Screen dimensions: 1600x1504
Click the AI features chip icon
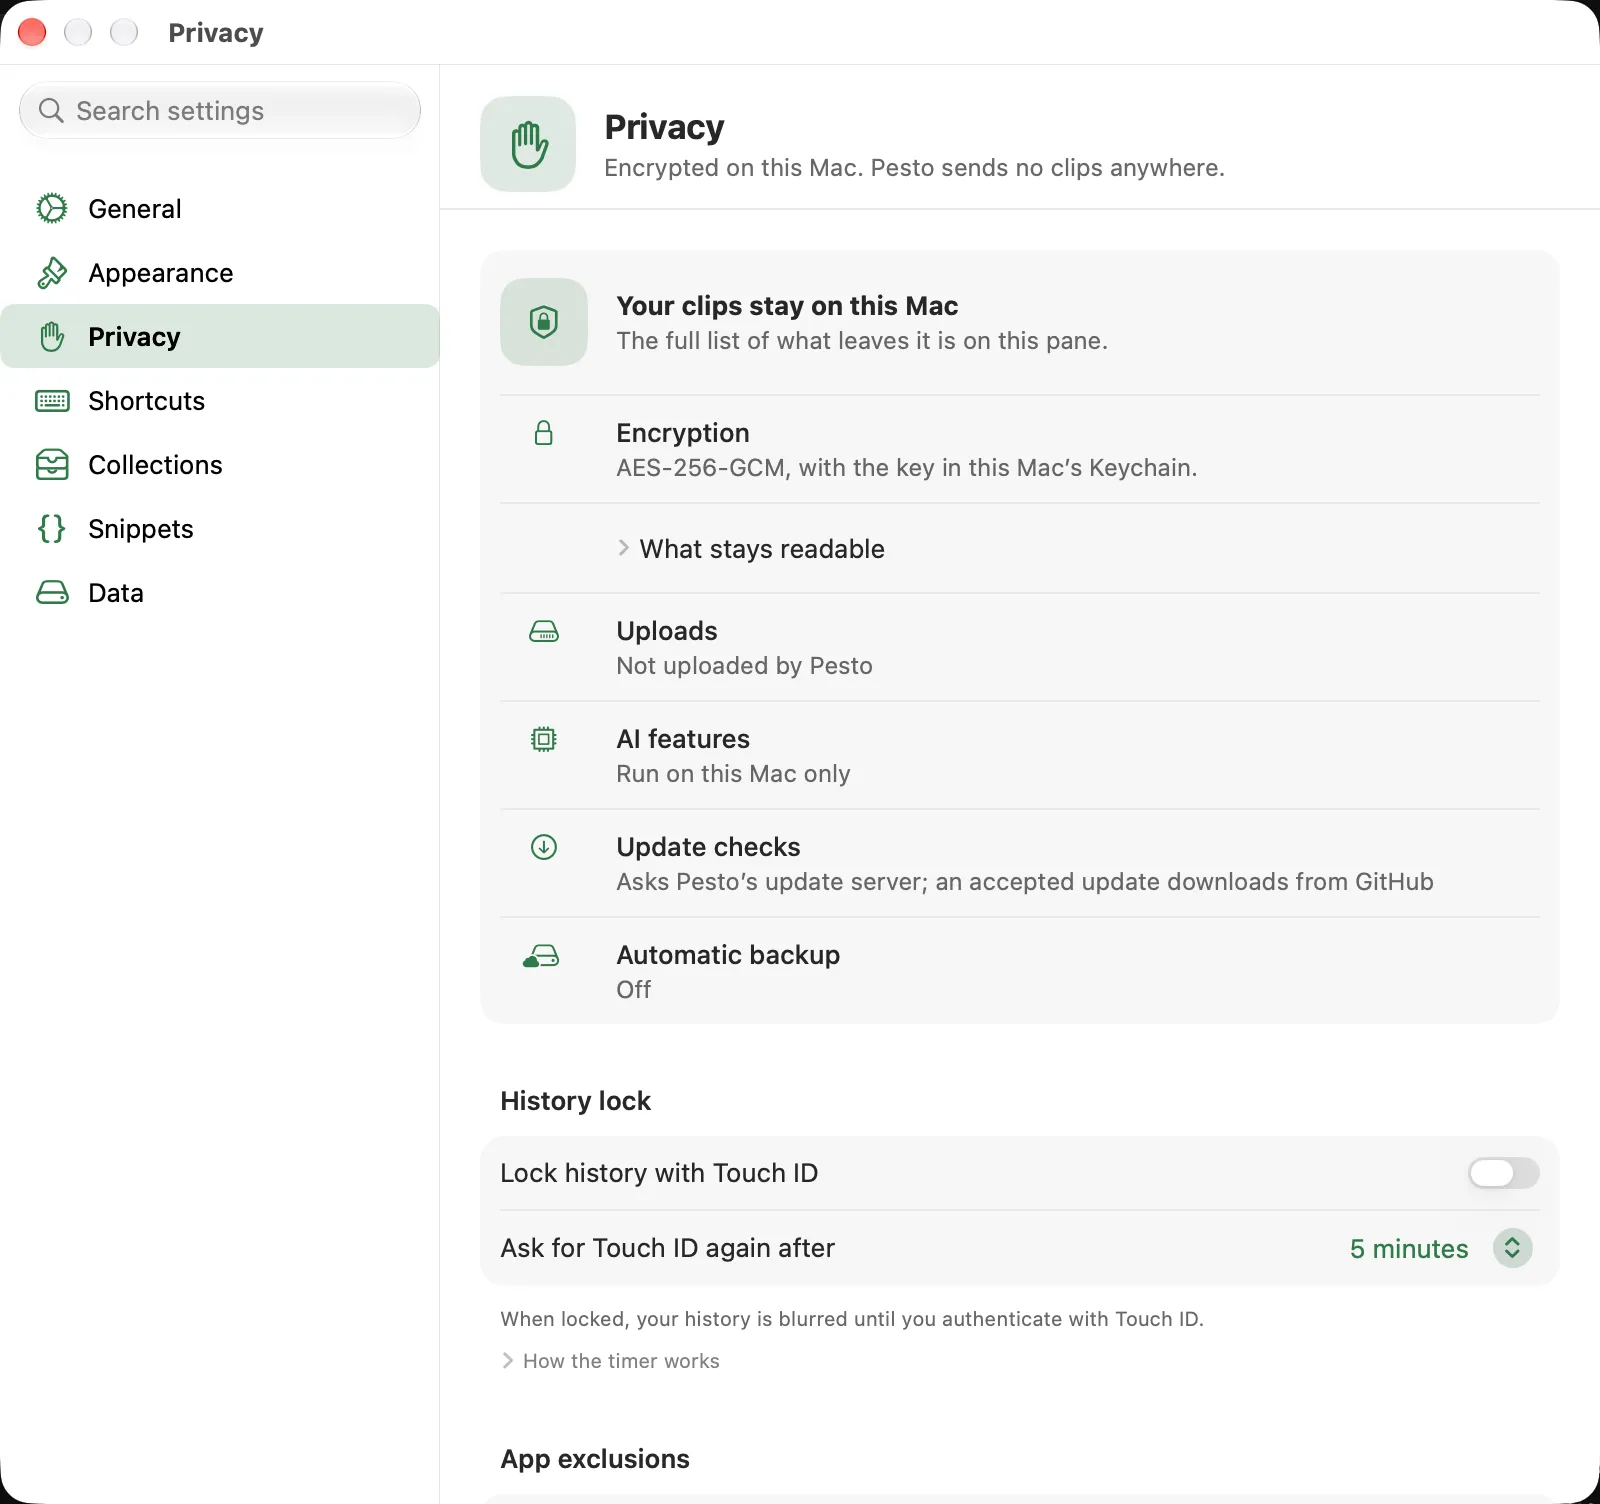(x=544, y=739)
